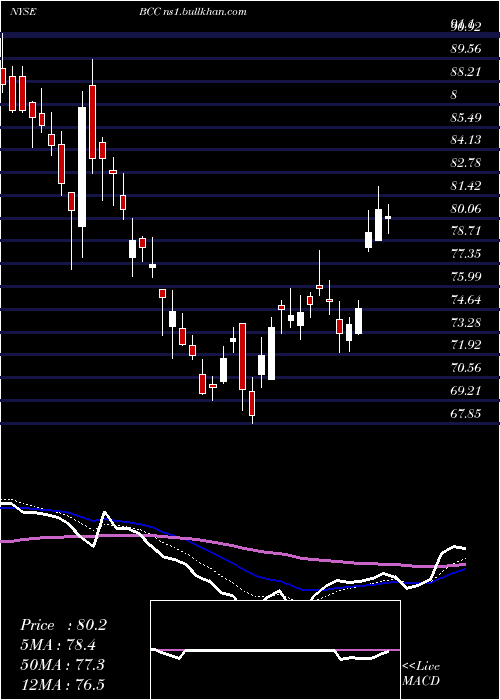This screenshot has height=700, width=500.
Task: Click the BCC ns1.bullkhan.com title
Action: pos(192,12)
